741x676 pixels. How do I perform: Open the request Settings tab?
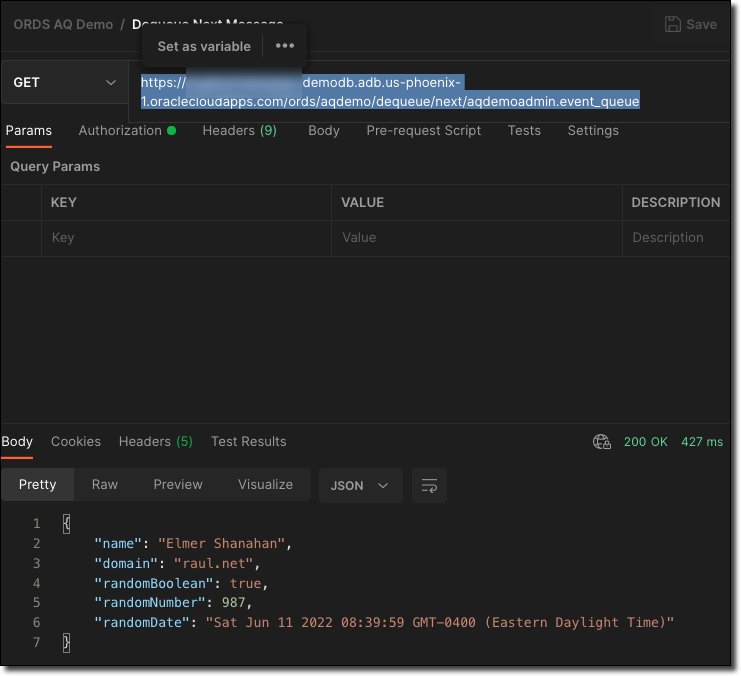tap(592, 131)
